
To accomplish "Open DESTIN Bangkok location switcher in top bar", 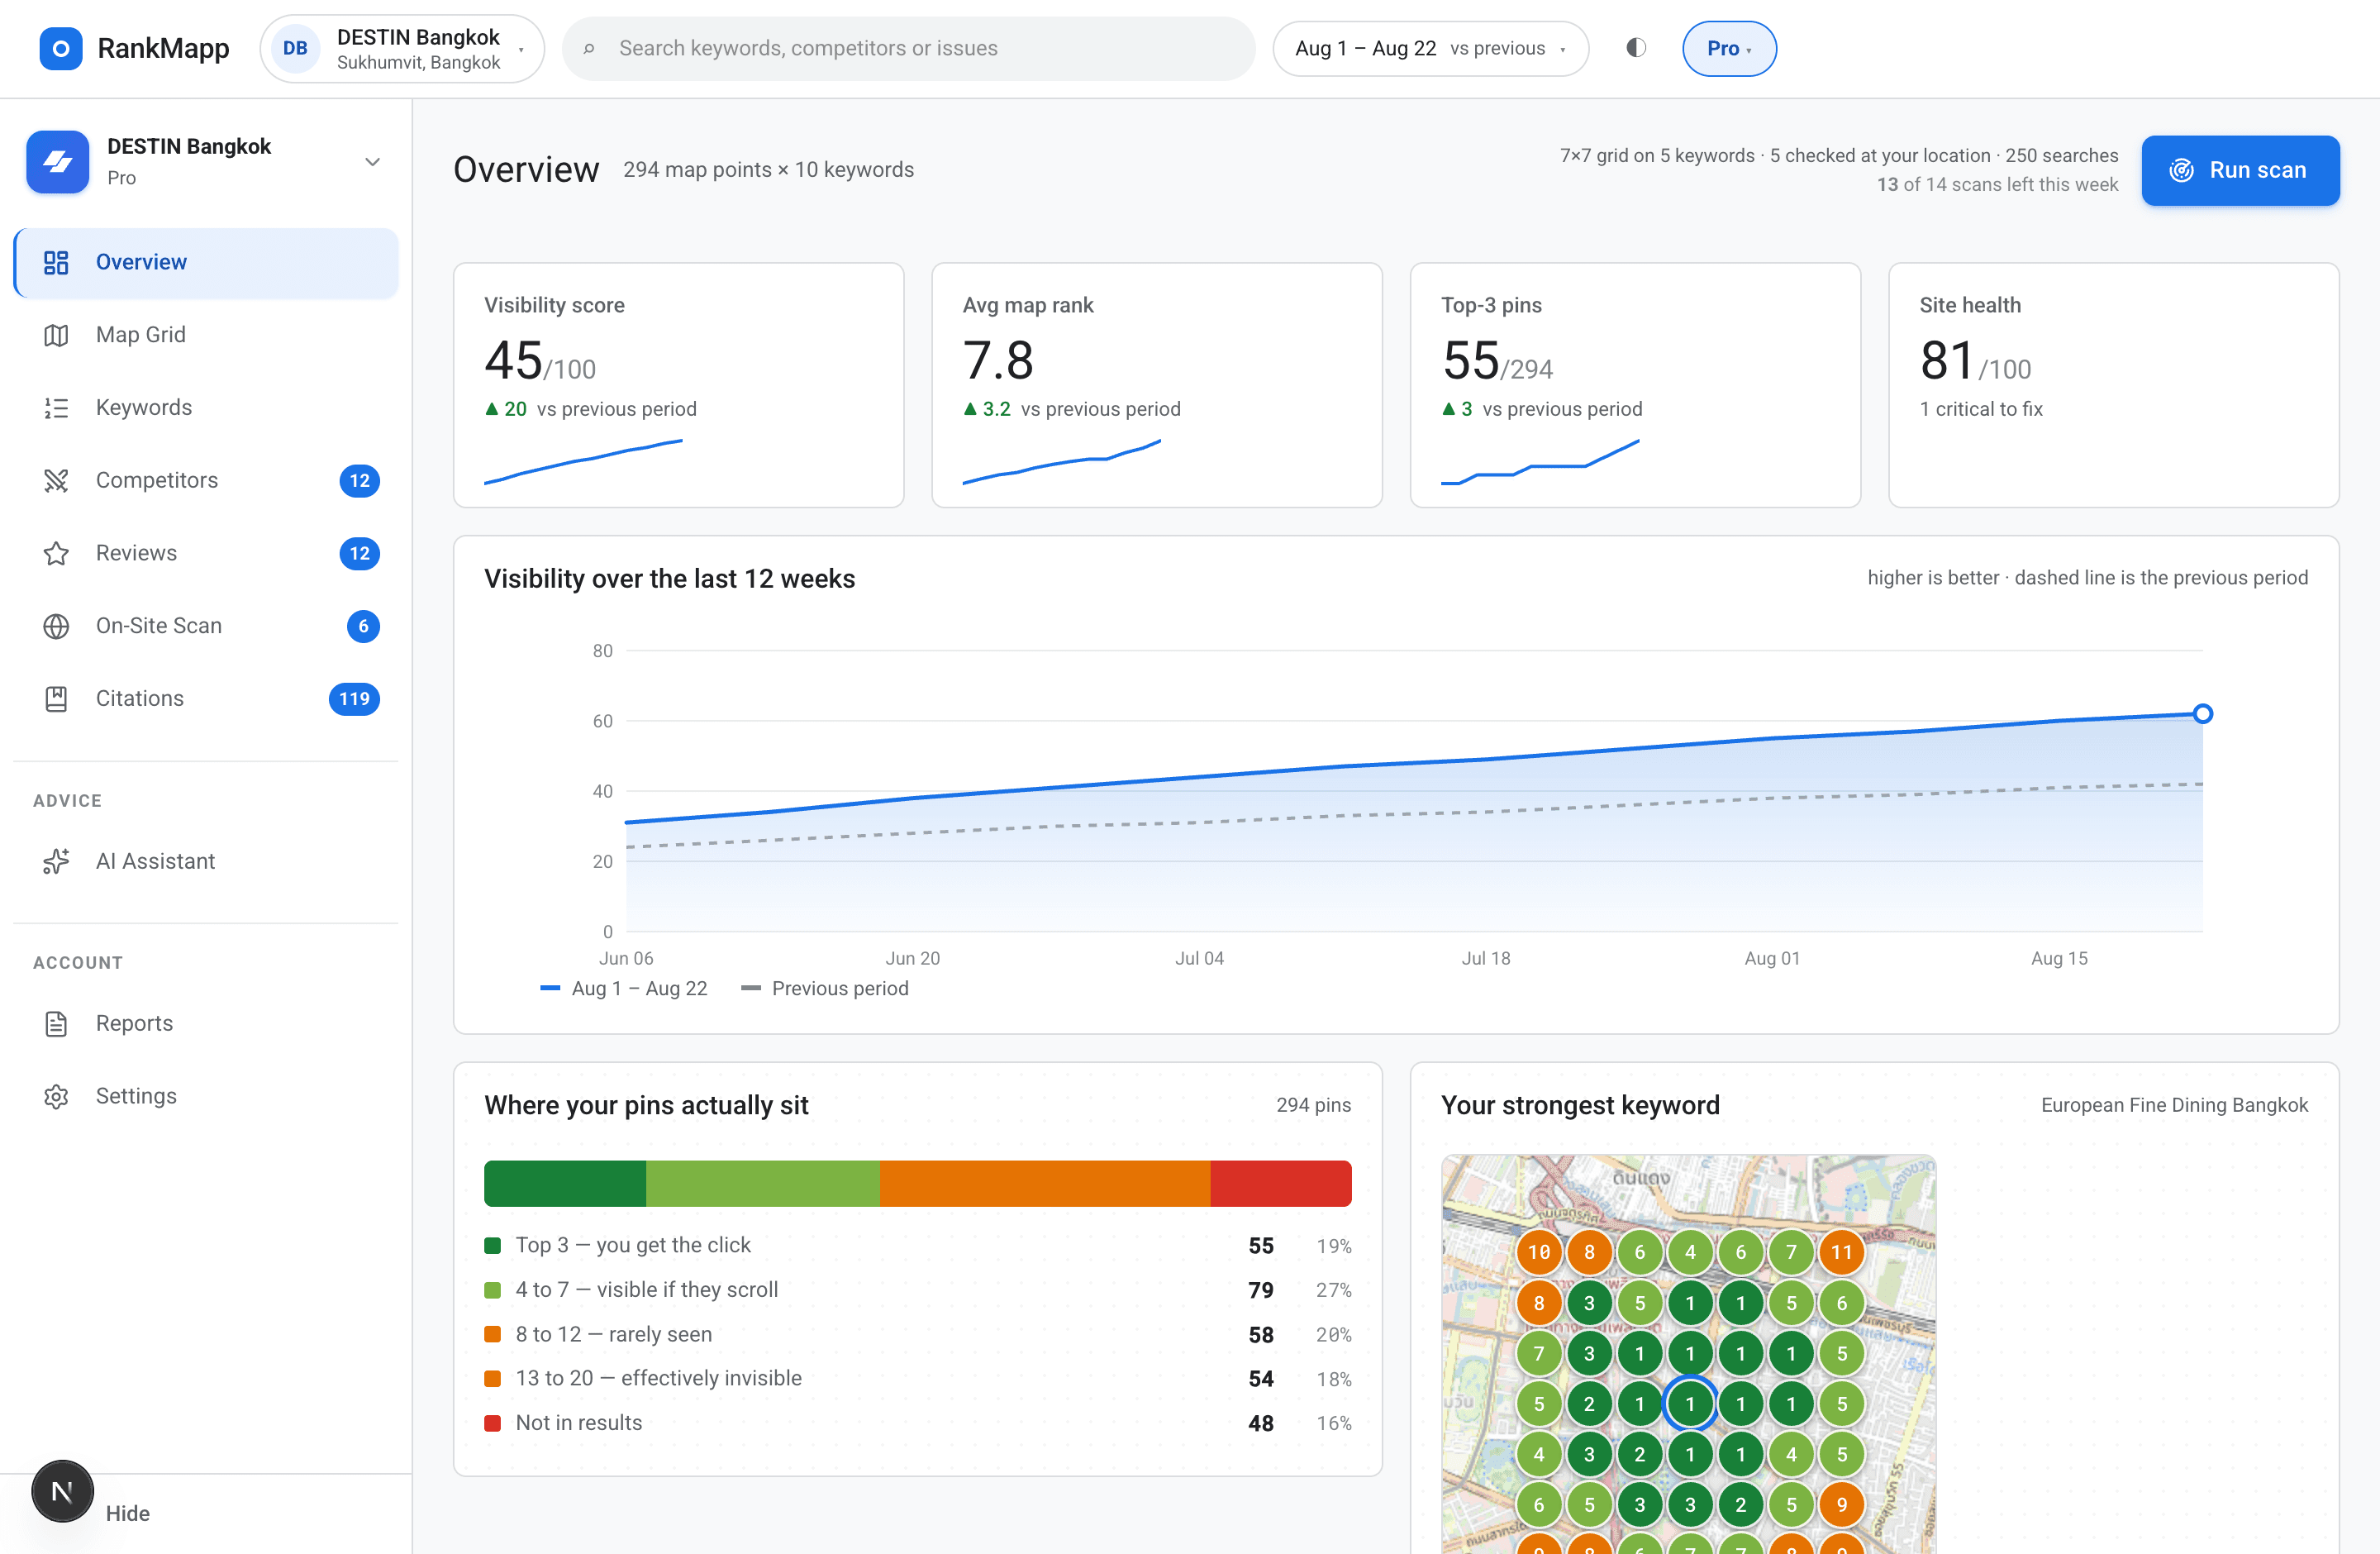I will 402,48.
